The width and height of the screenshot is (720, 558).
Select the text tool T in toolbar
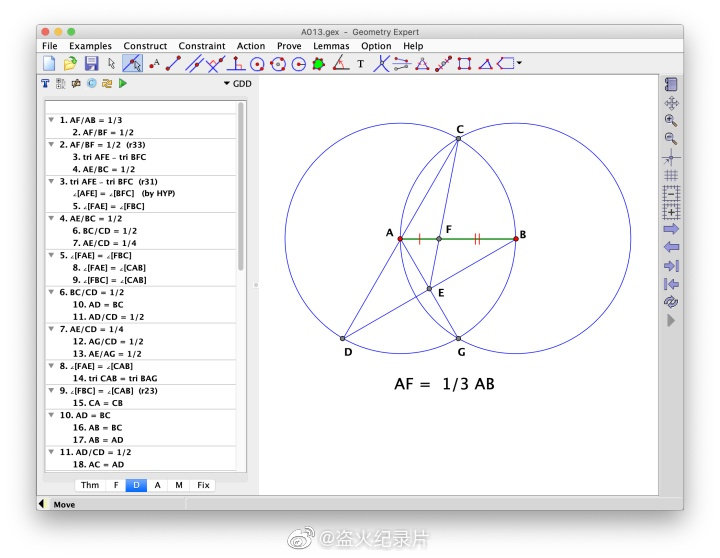pyautogui.click(x=360, y=64)
